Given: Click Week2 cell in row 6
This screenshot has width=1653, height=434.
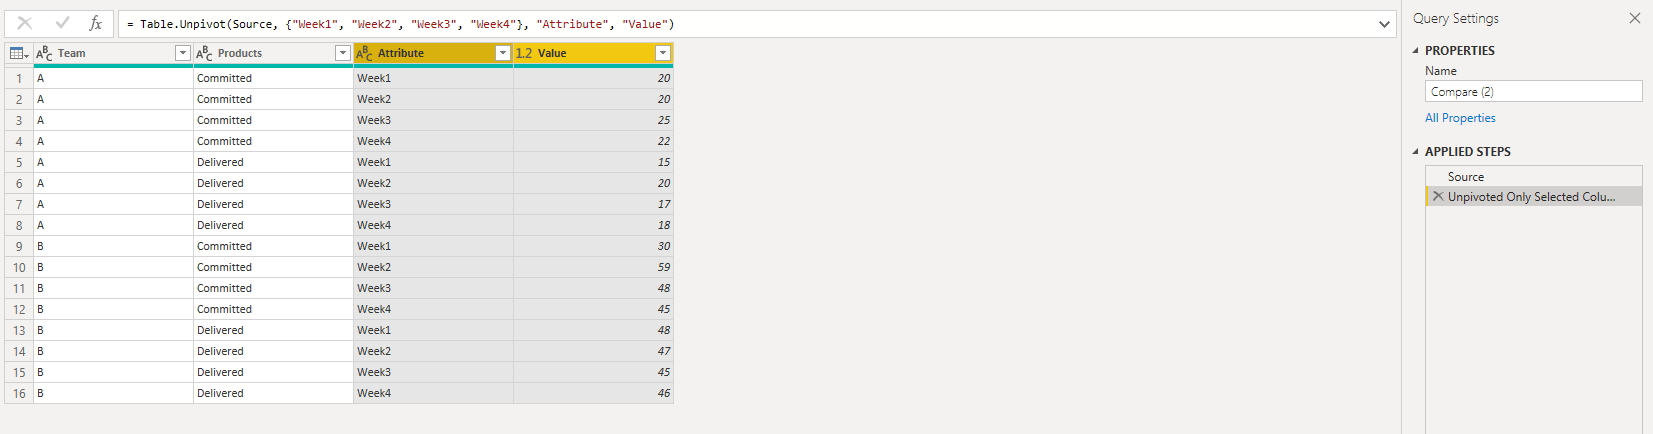Looking at the screenshot, I should [x=433, y=183].
